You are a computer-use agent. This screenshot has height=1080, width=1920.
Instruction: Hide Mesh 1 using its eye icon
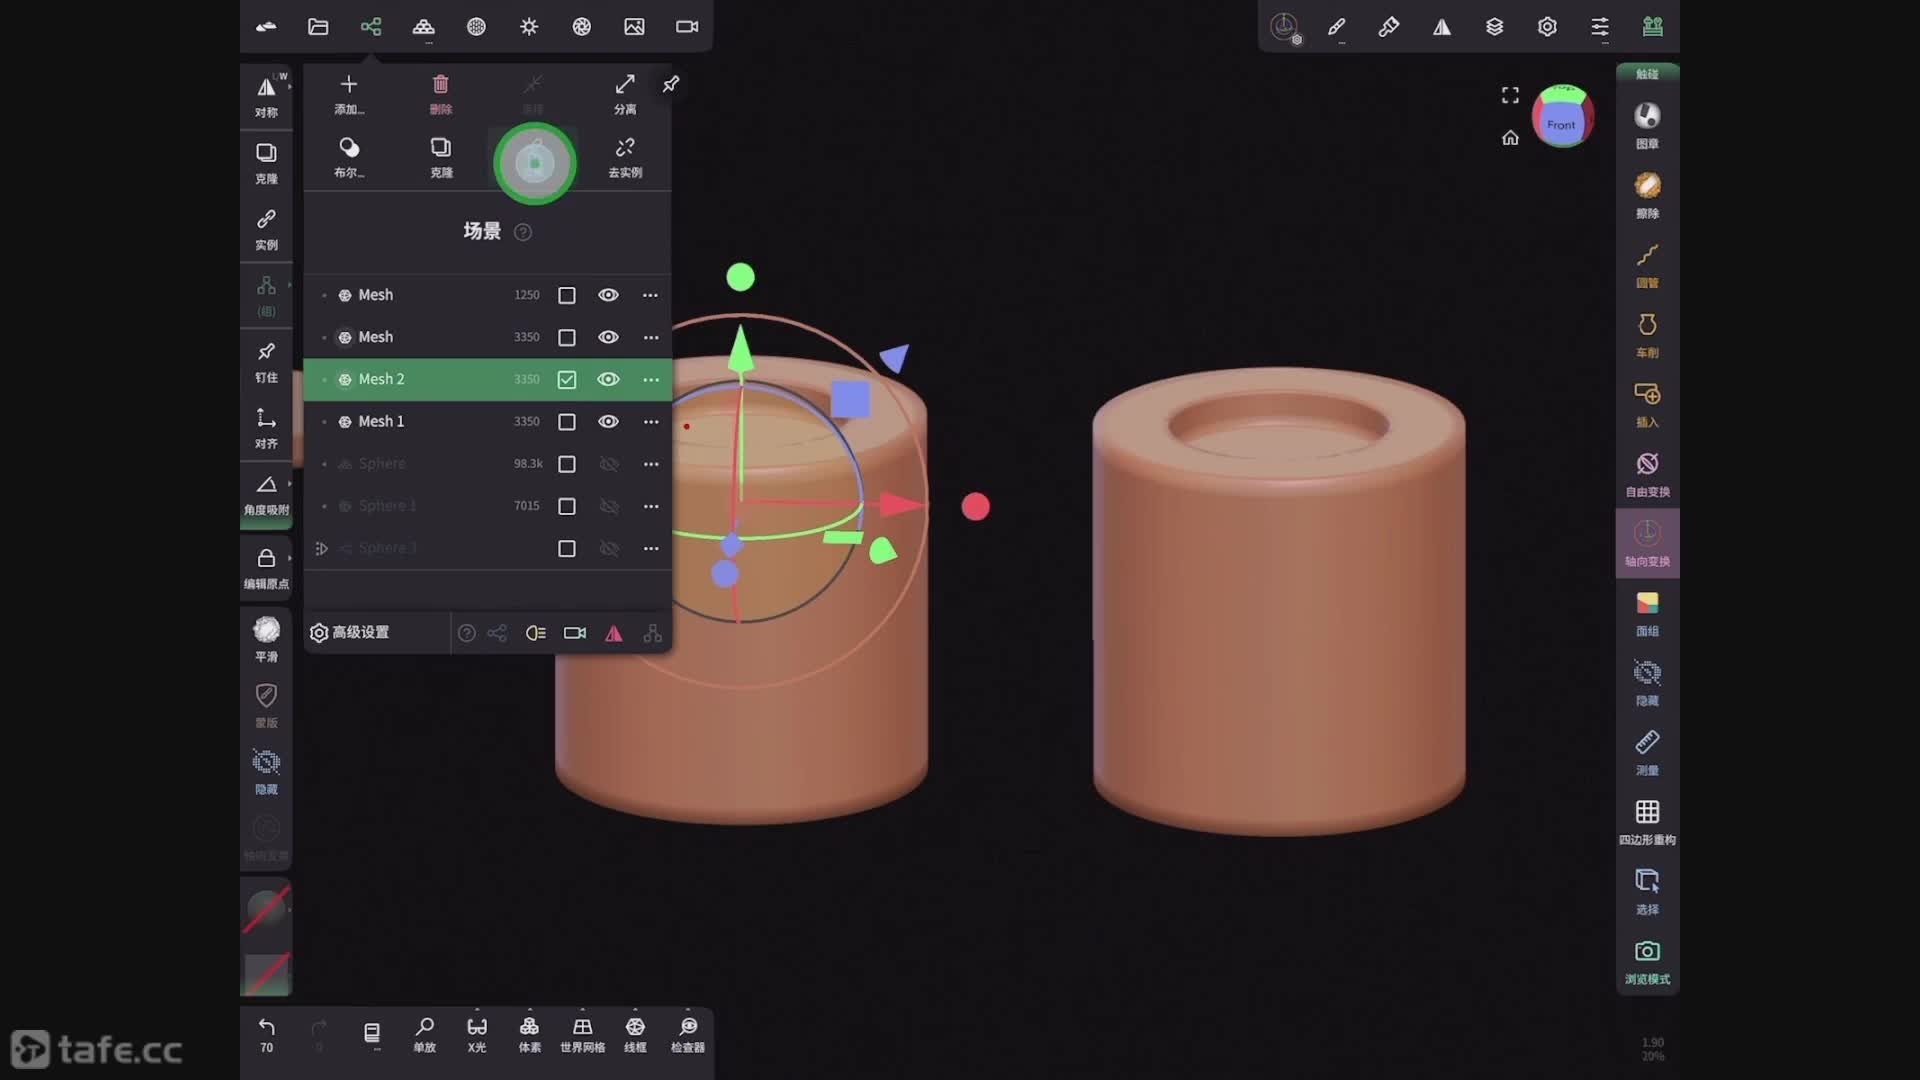tap(608, 422)
